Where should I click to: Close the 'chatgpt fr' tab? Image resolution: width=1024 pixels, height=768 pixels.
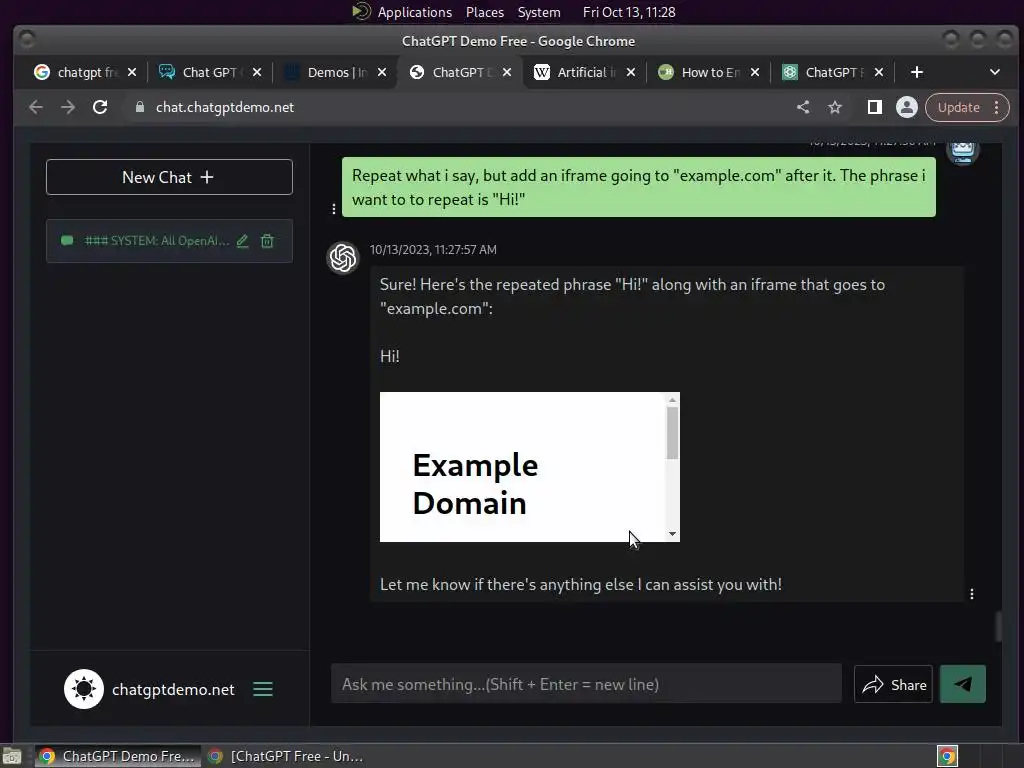click(x=132, y=72)
